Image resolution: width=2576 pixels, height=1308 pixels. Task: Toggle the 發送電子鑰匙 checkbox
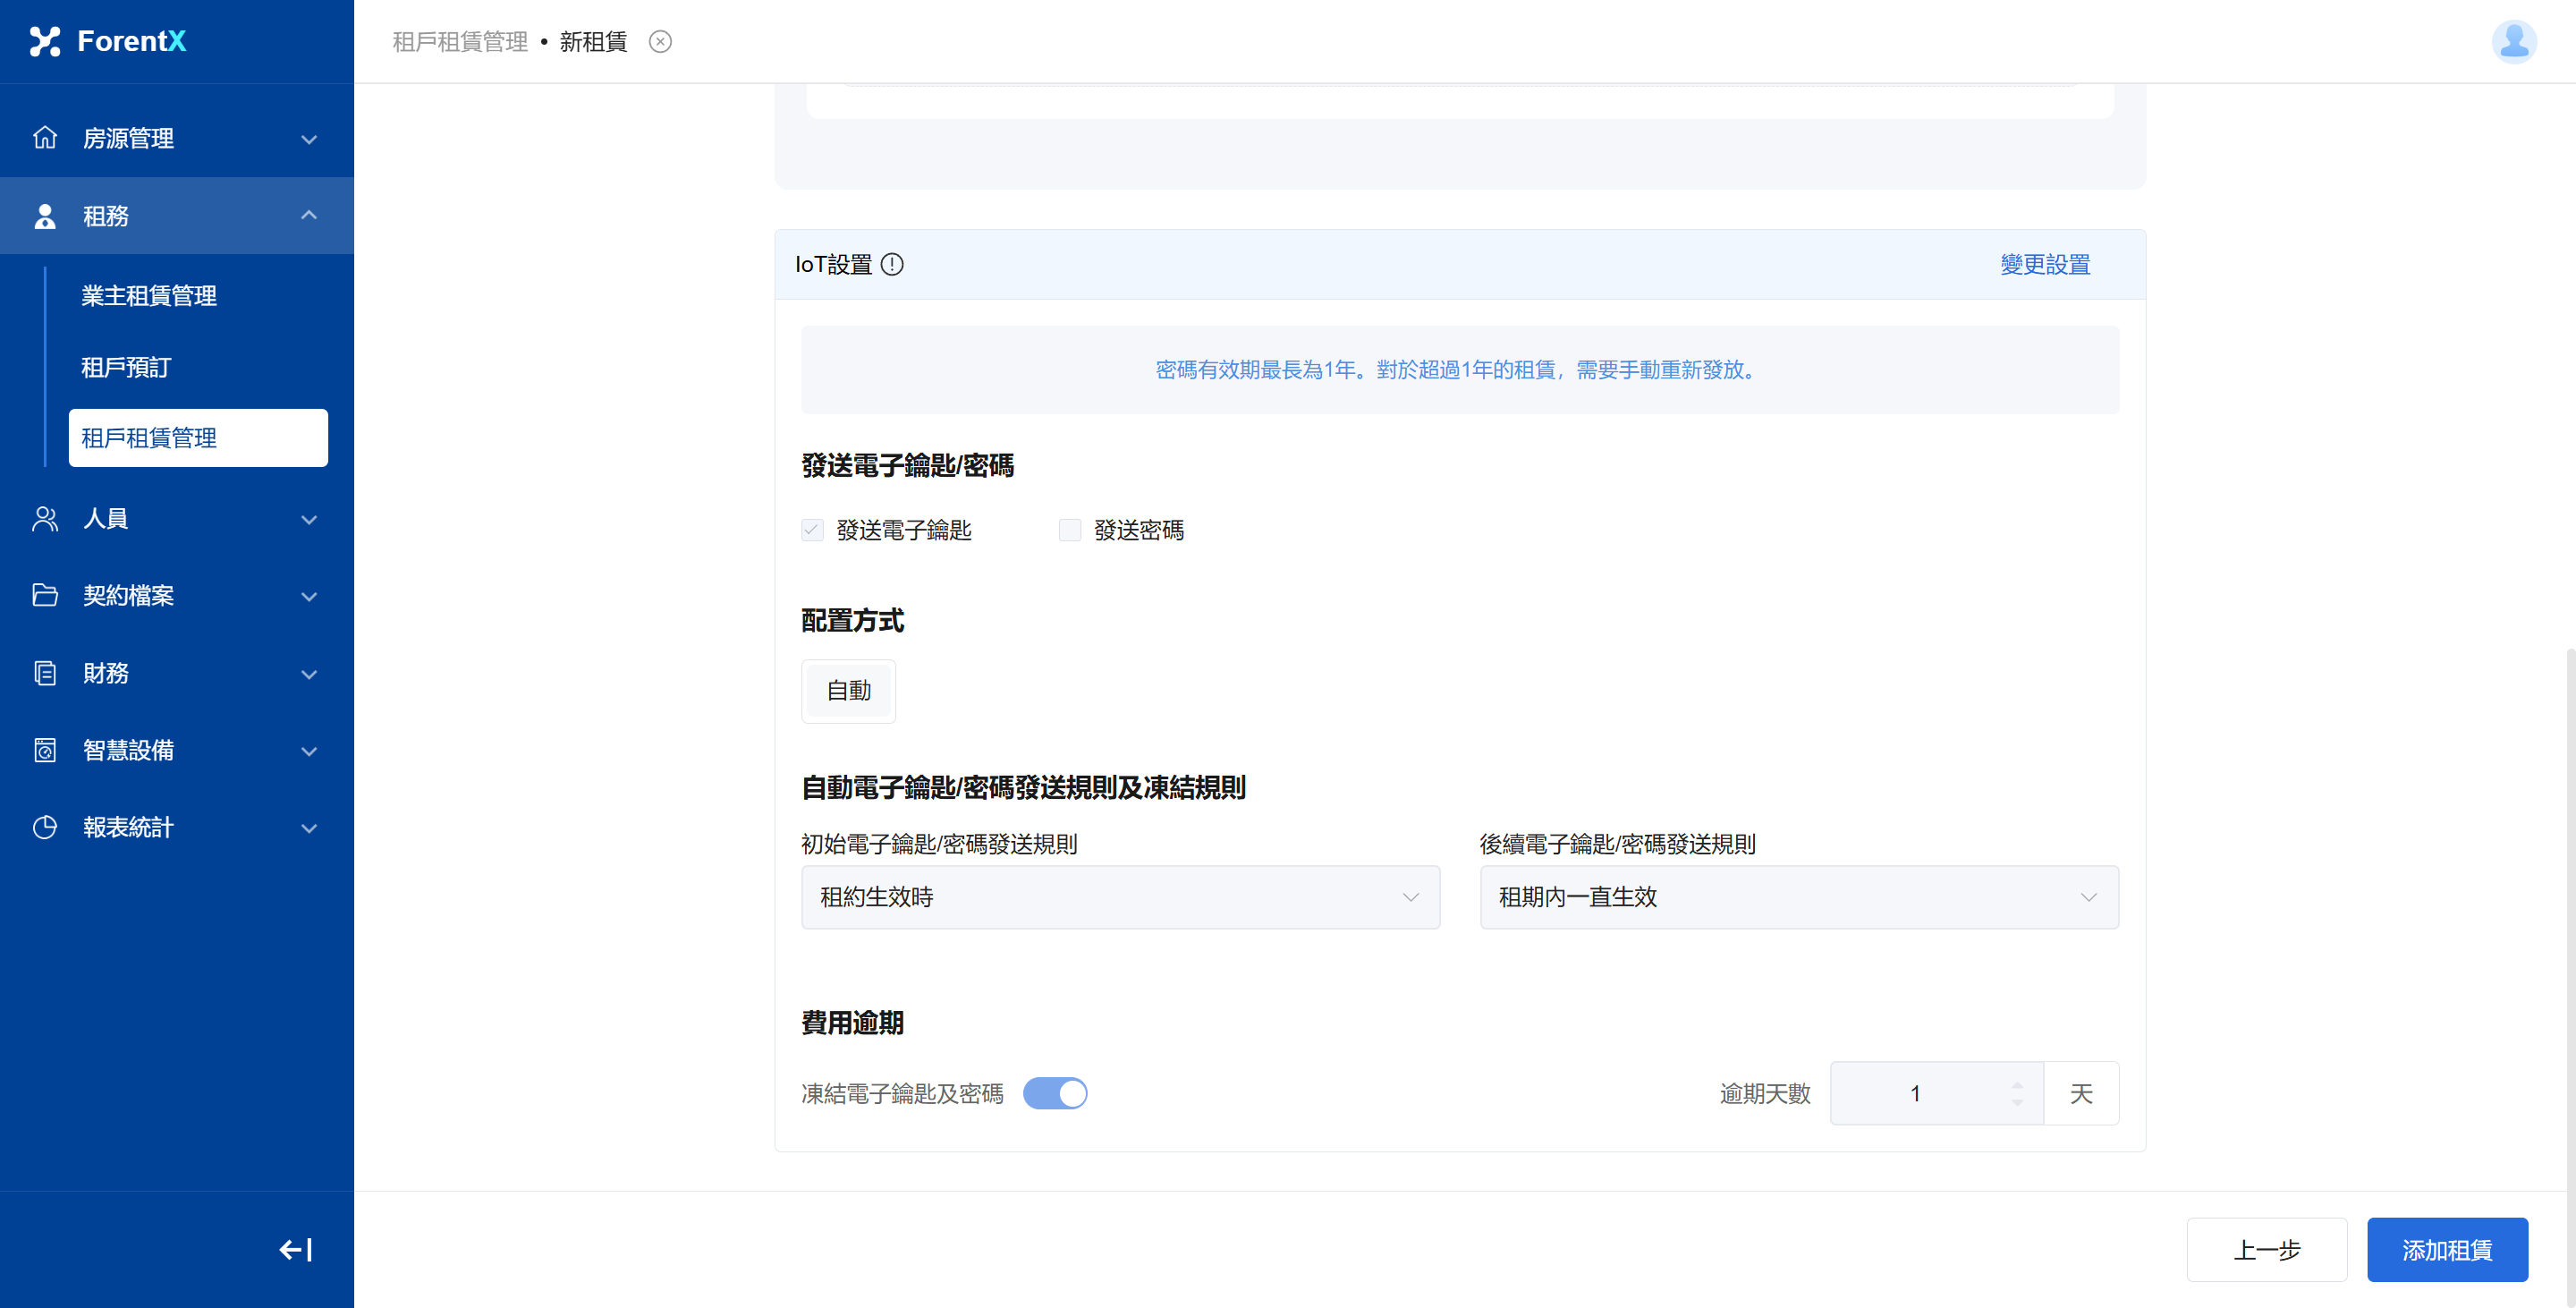tap(812, 530)
